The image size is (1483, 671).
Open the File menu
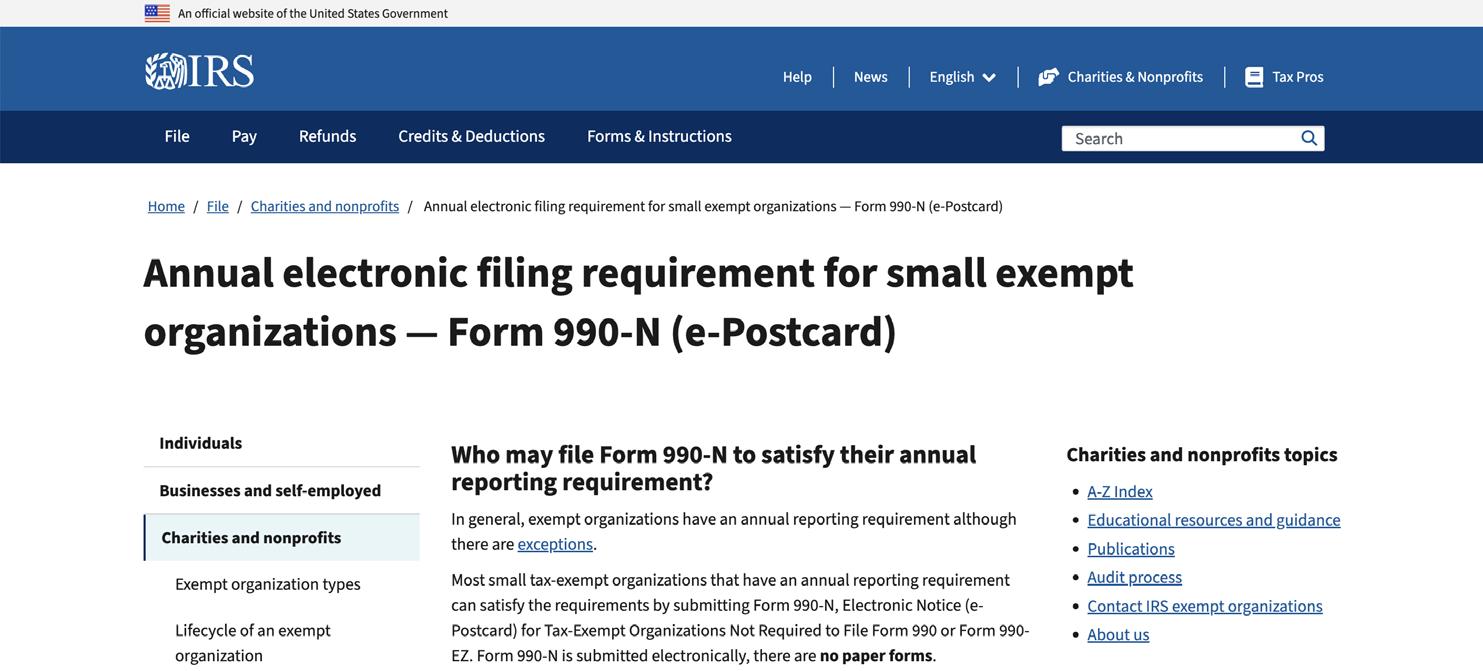pos(177,136)
